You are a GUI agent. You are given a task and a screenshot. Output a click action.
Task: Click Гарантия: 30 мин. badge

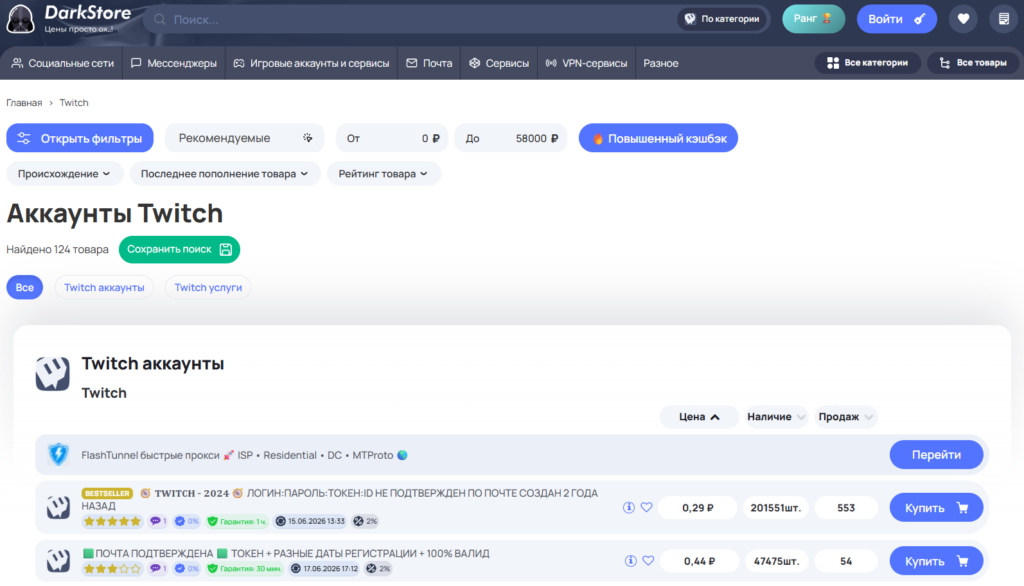pyautogui.click(x=244, y=569)
